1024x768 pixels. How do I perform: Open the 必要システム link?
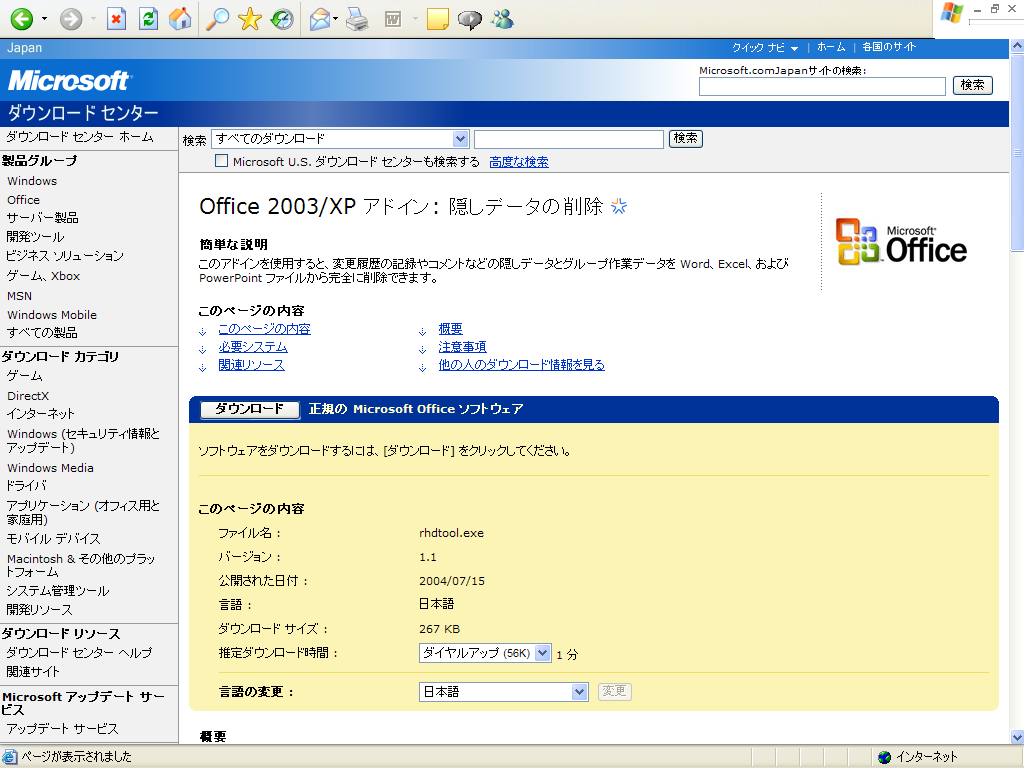[253, 347]
